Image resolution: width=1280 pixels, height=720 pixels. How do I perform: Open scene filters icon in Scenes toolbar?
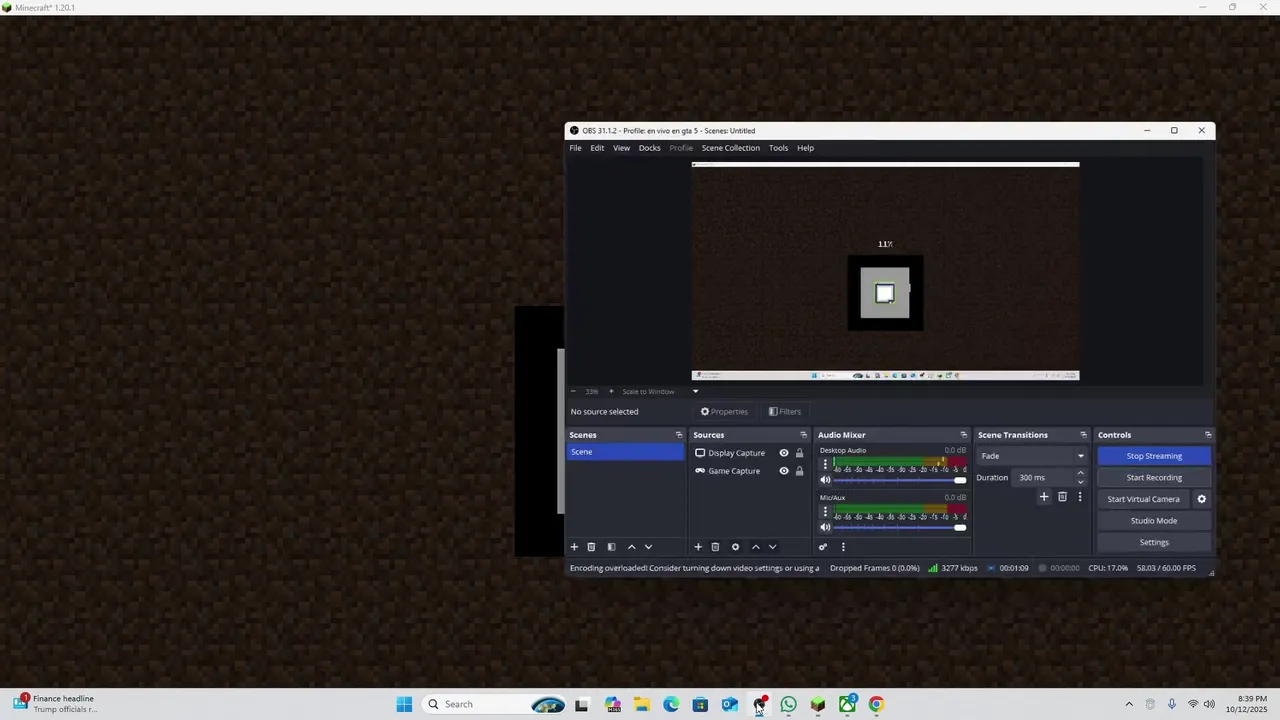[611, 547]
